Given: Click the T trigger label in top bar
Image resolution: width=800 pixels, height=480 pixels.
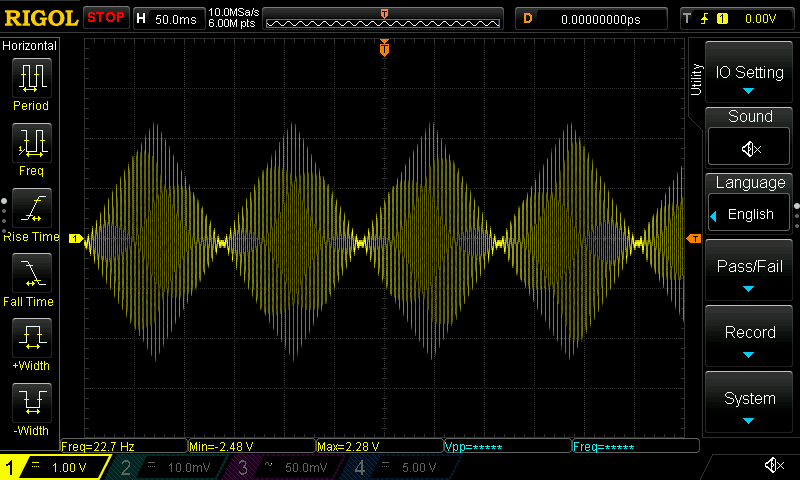Looking at the screenshot, I should (687, 19).
